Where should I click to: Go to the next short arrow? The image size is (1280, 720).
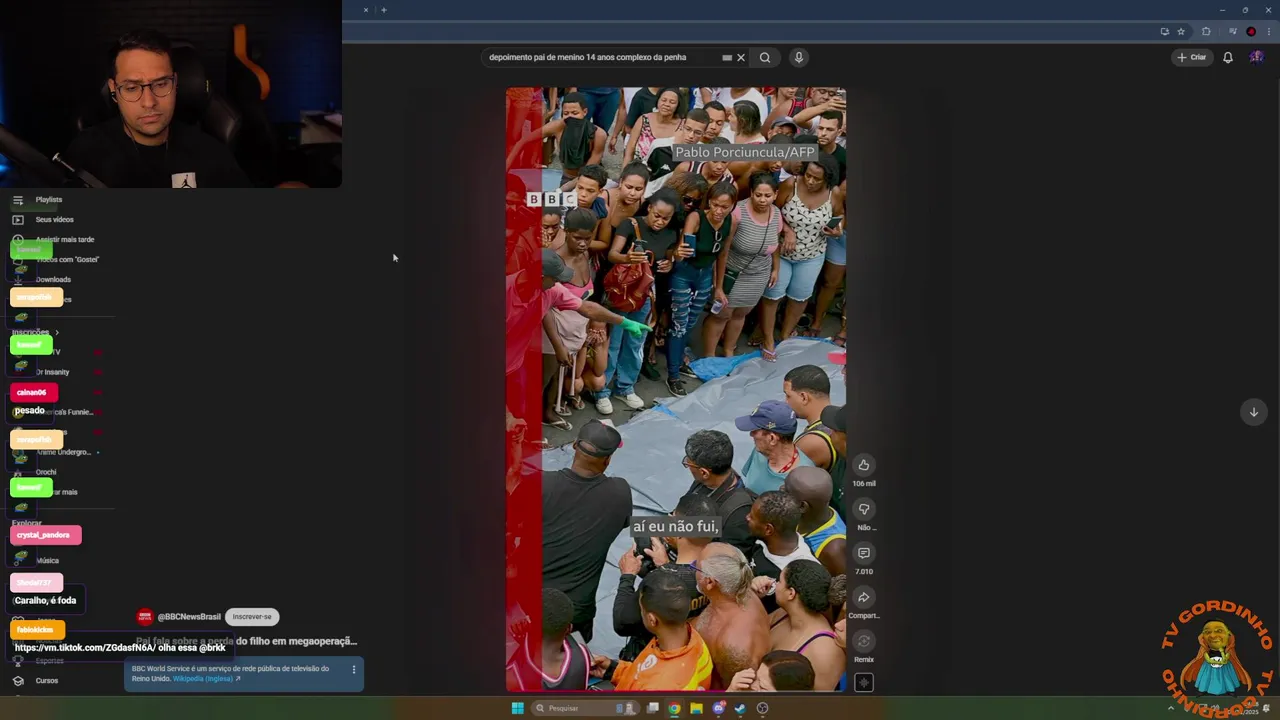(1253, 412)
